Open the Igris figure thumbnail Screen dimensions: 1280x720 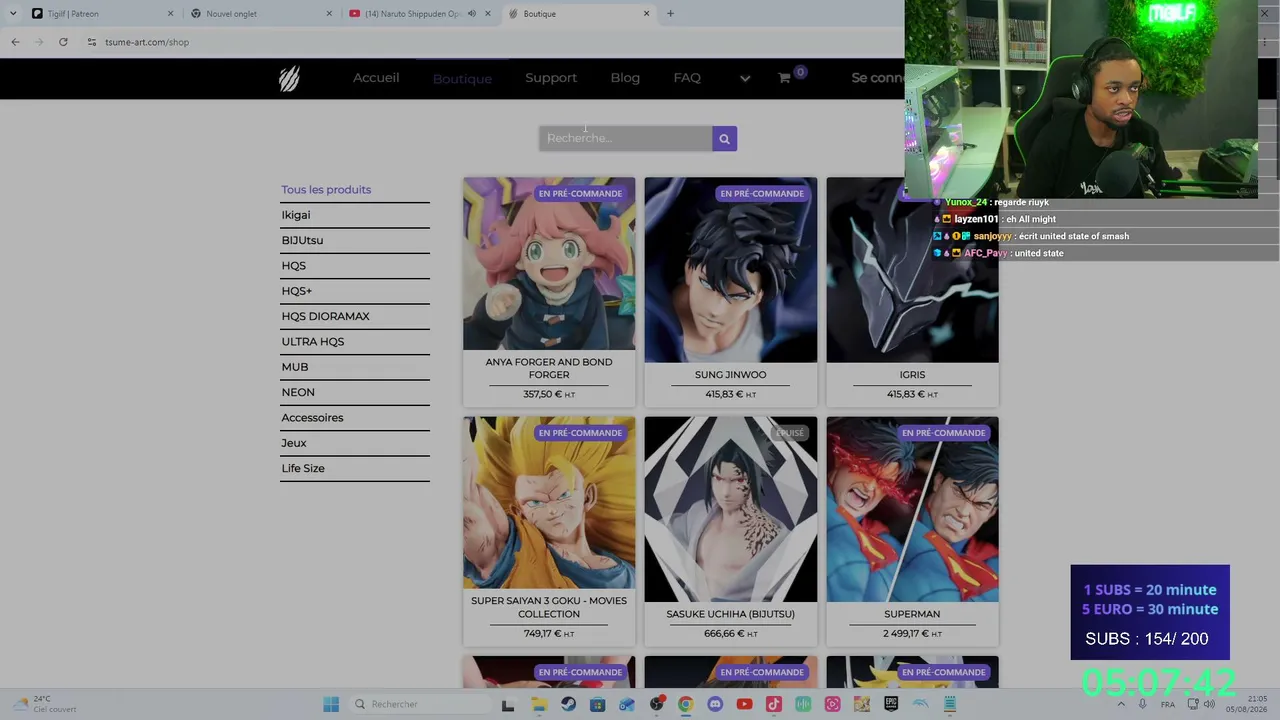[x=913, y=270]
